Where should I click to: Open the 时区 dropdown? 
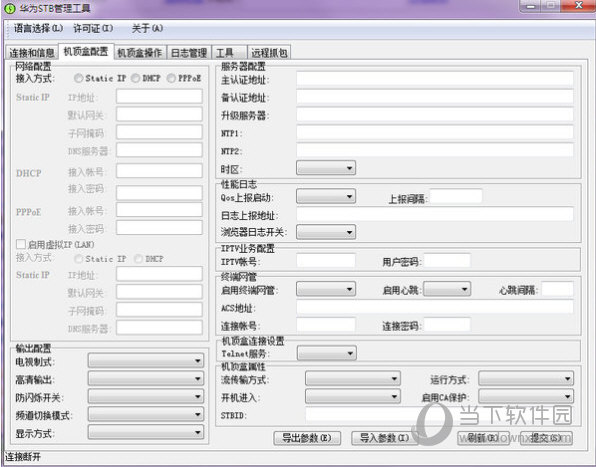pos(326,168)
